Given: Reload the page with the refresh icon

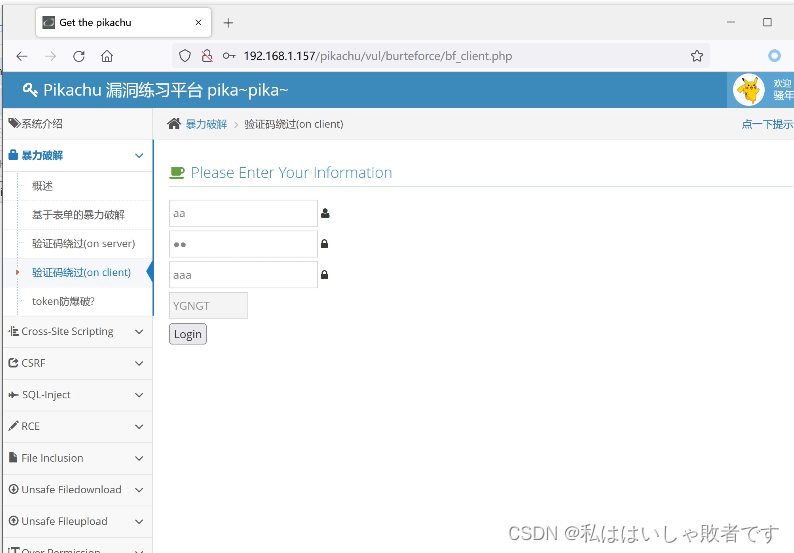Looking at the screenshot, I should 78,56.
